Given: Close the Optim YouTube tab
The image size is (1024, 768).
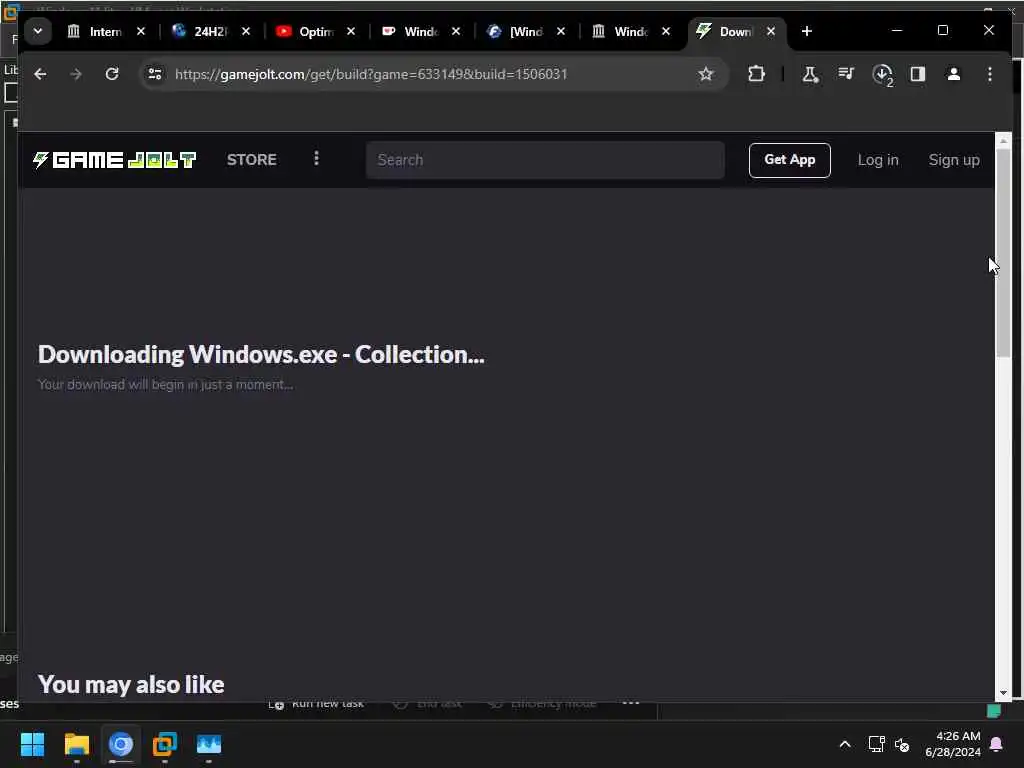Looking at the screenshot, I should click(351, 31).
